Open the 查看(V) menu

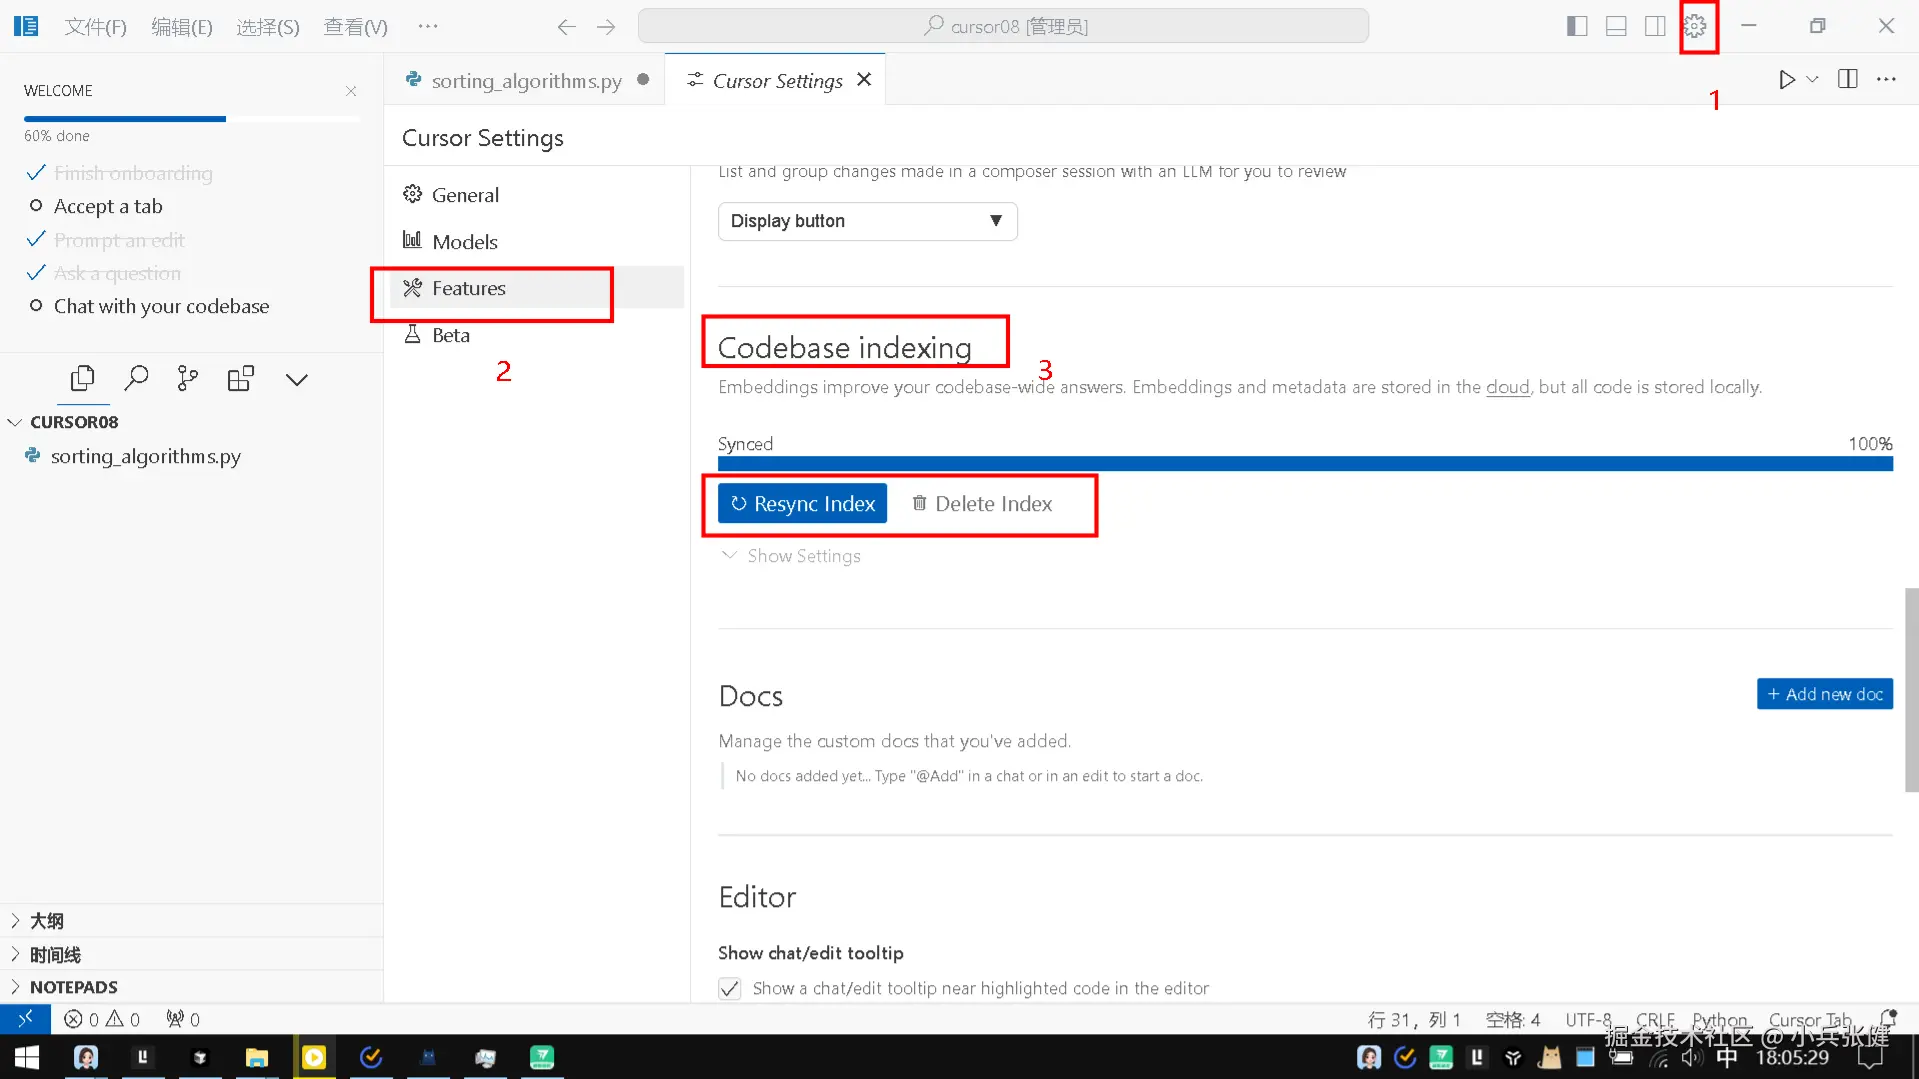[x=355, y=27]
